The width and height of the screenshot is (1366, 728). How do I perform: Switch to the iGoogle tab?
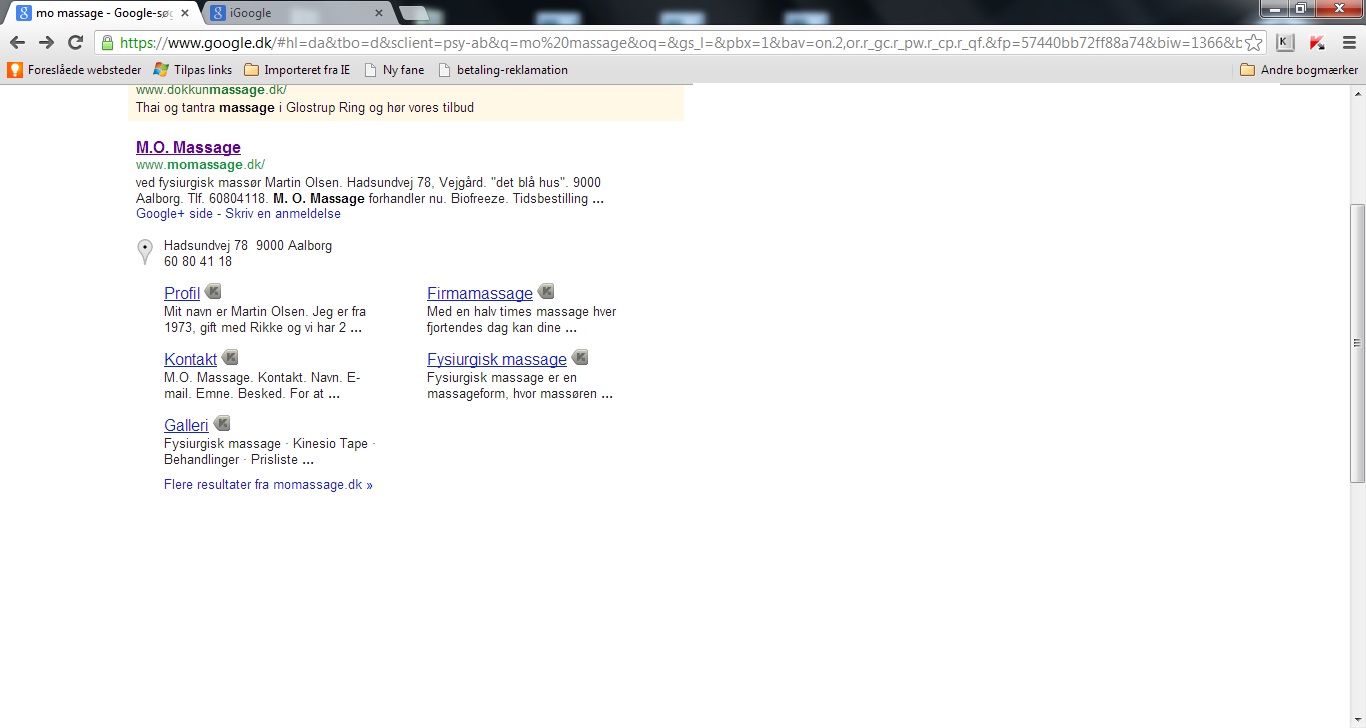297,13
